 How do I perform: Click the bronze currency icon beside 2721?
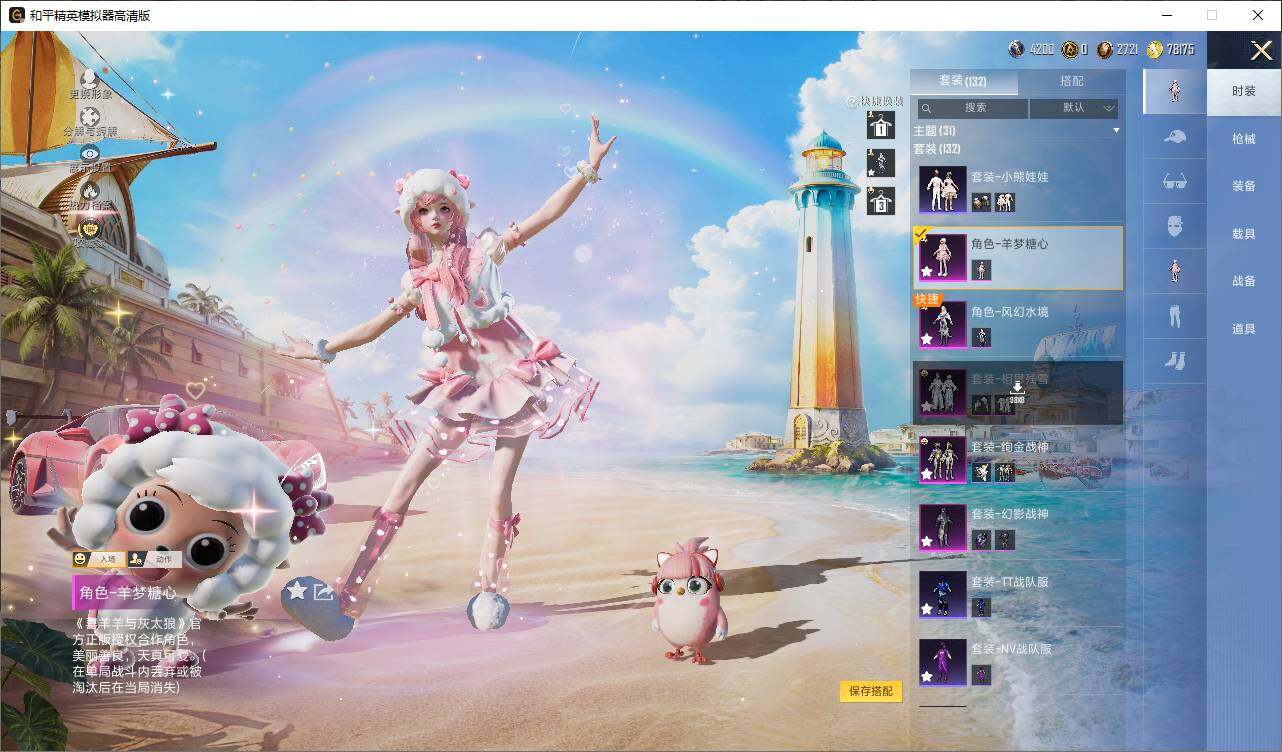pyautogui.click(x=1105, y=49)
